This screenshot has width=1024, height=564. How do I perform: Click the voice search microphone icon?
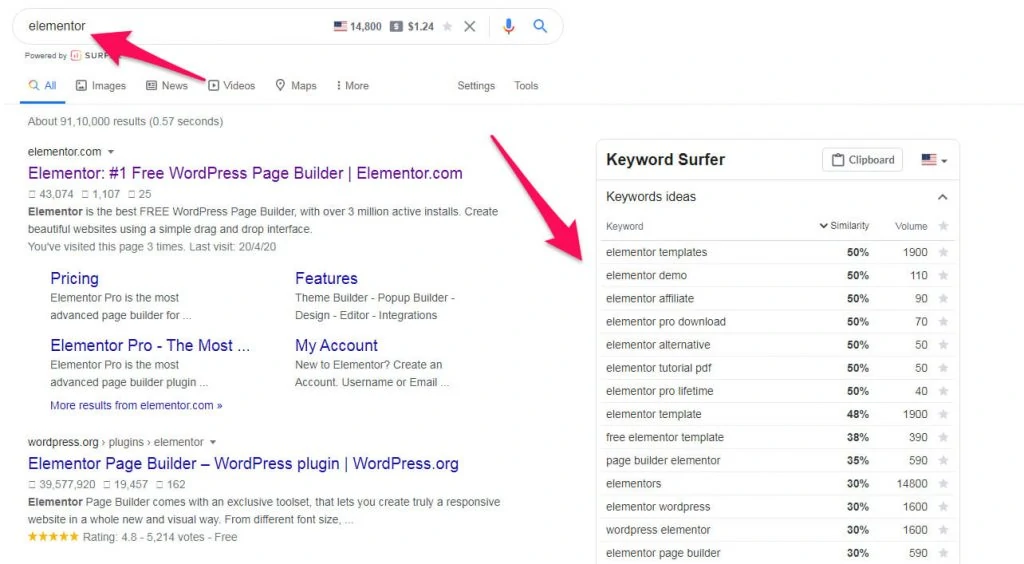[508, 26]
